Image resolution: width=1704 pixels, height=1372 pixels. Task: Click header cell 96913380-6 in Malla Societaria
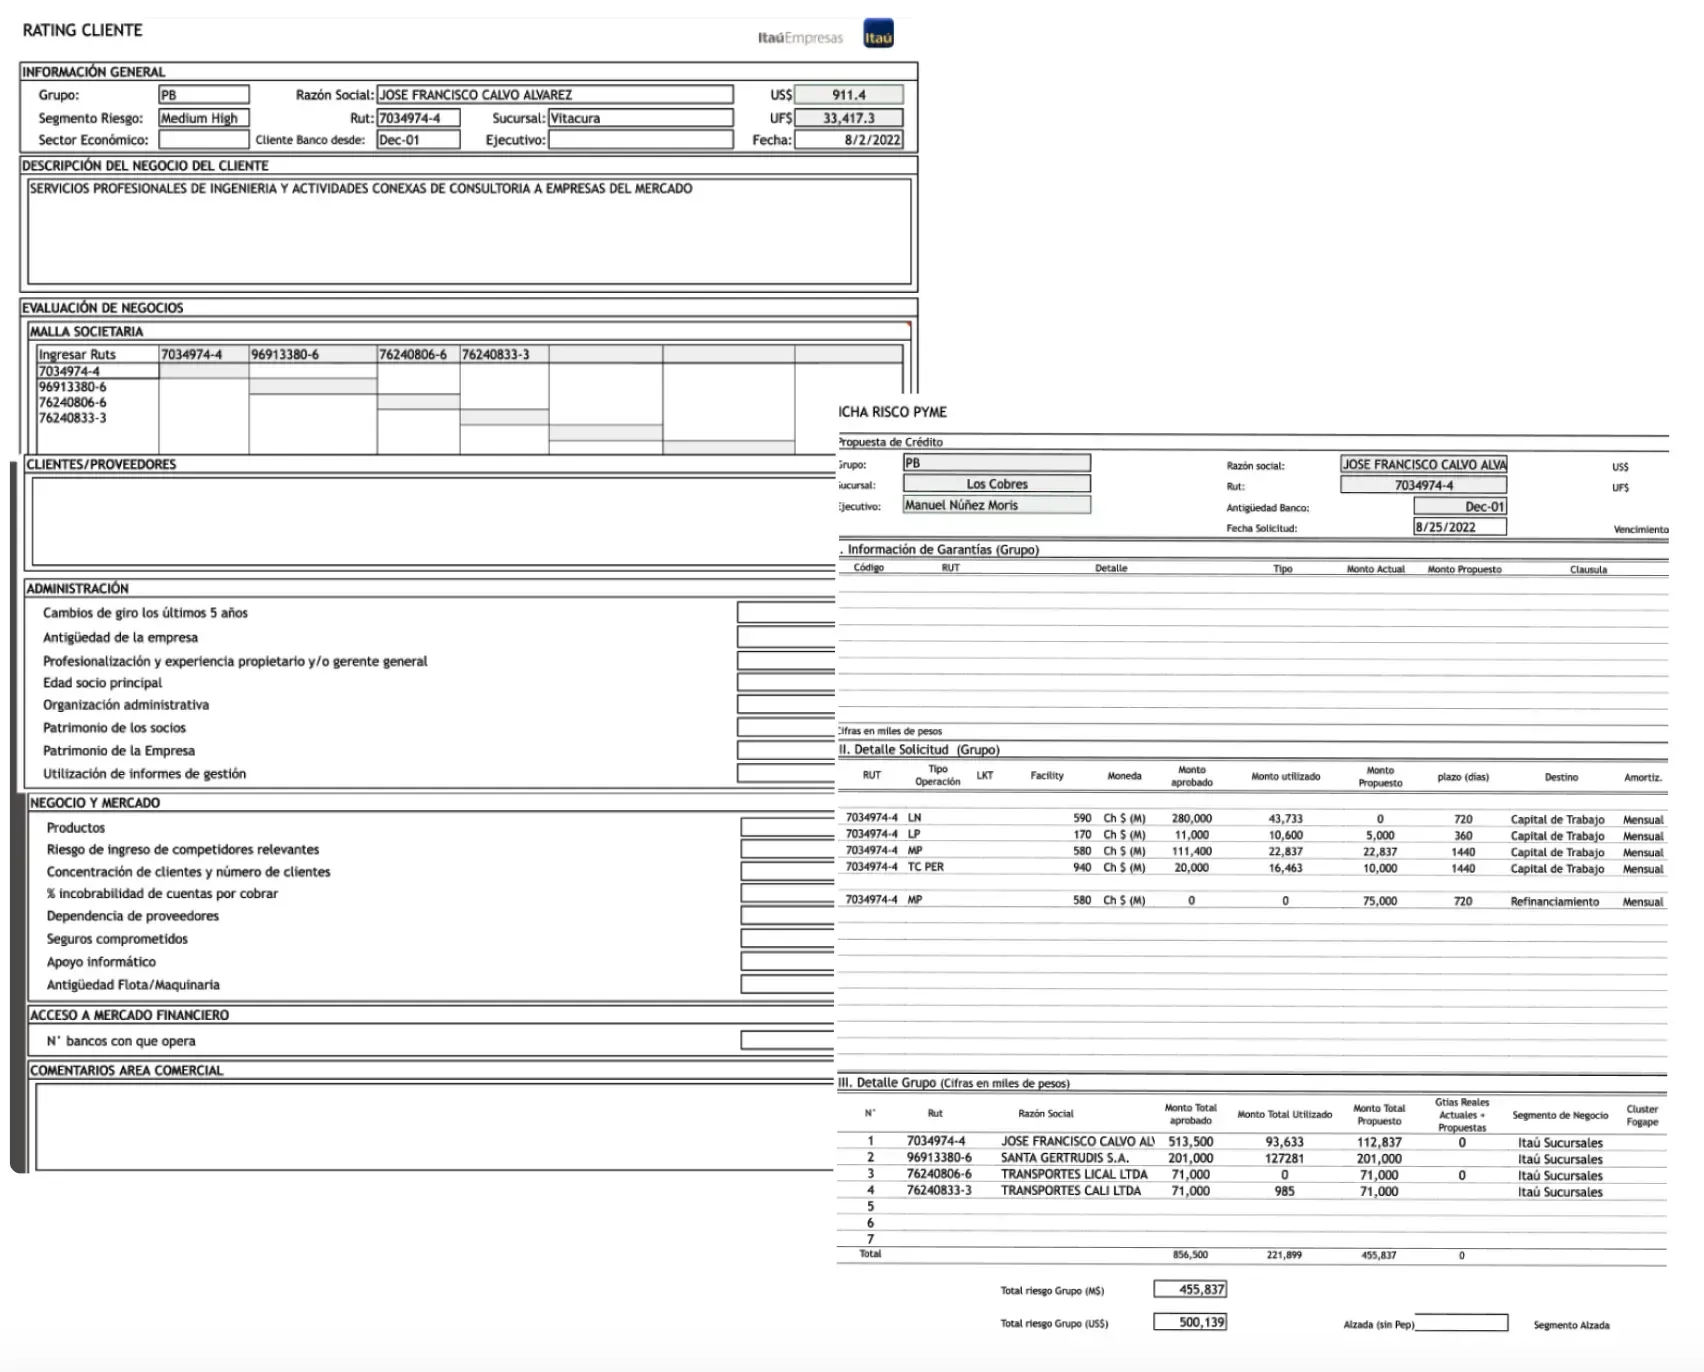(x=313, y=354)
